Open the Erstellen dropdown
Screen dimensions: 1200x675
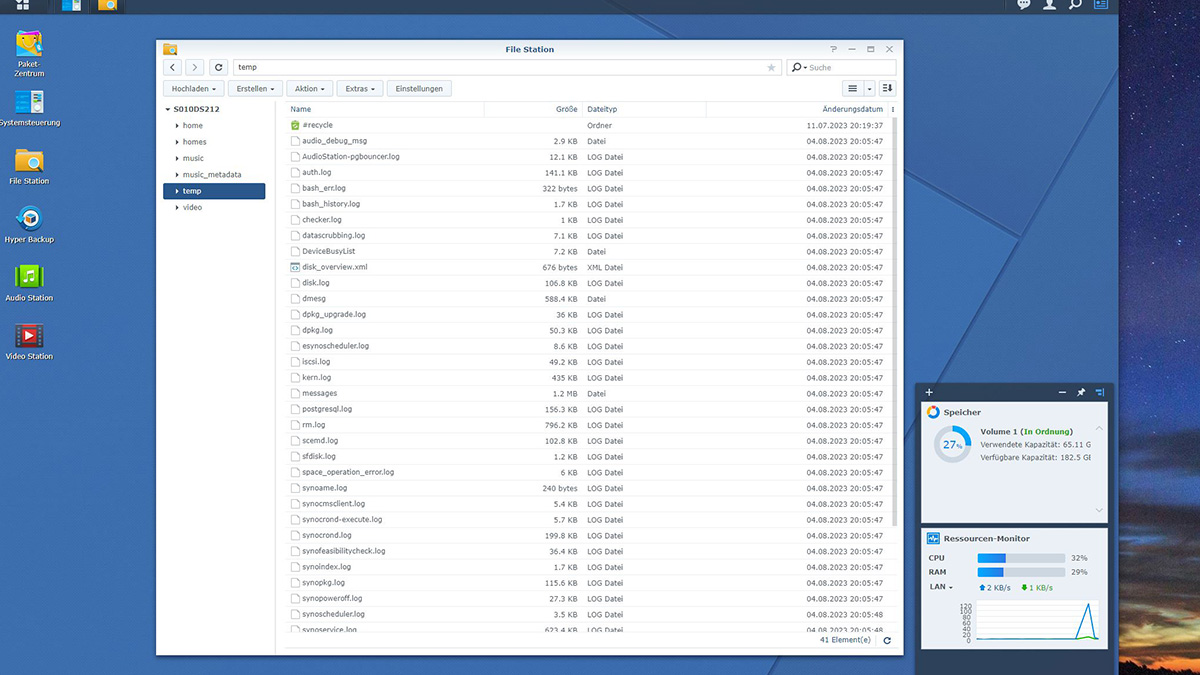[x=256, y=89]
